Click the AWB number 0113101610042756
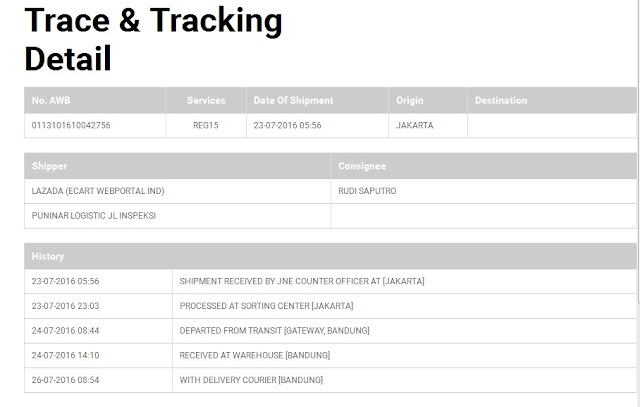 (71, 125)
